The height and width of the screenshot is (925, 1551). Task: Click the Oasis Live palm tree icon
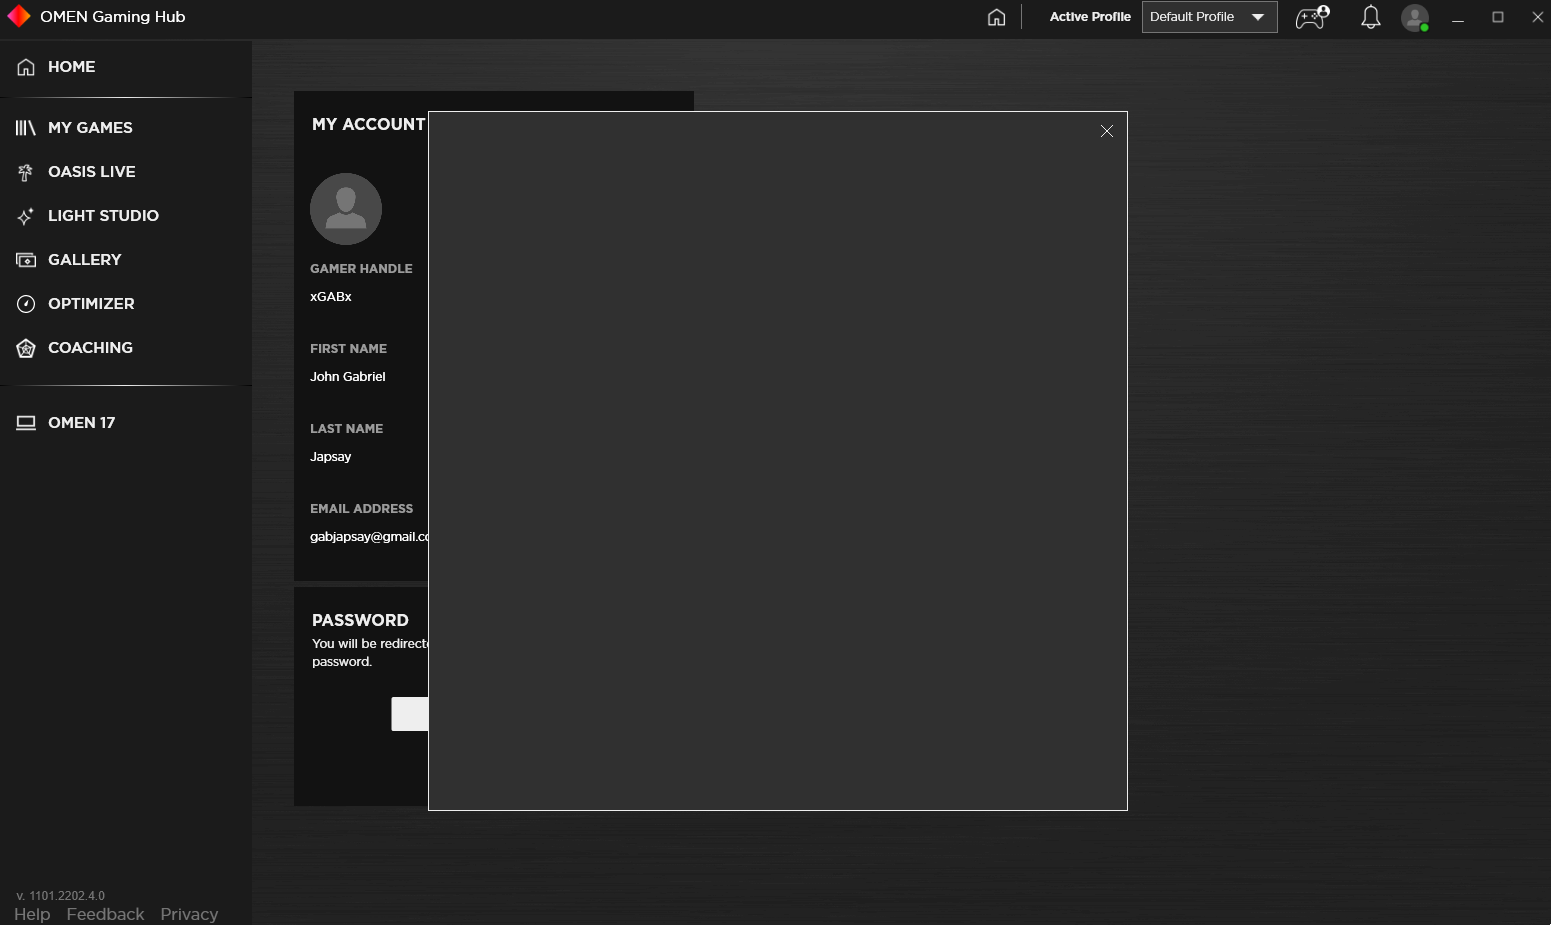pyautogui.click(x=26, y=172)
